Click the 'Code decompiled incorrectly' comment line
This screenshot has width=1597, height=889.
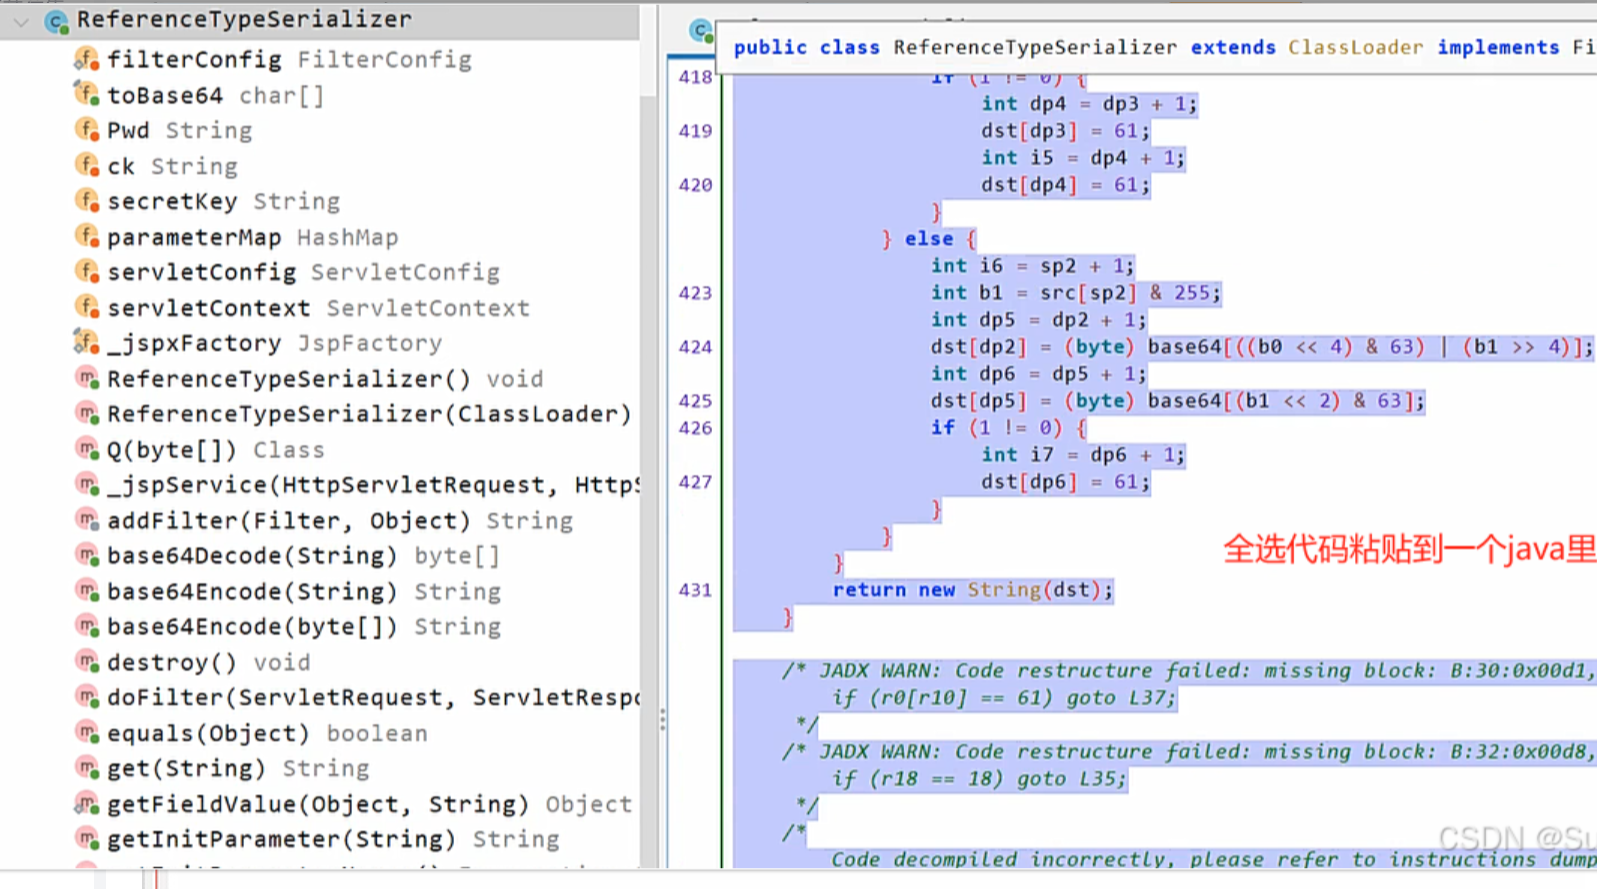(1214, 859)
